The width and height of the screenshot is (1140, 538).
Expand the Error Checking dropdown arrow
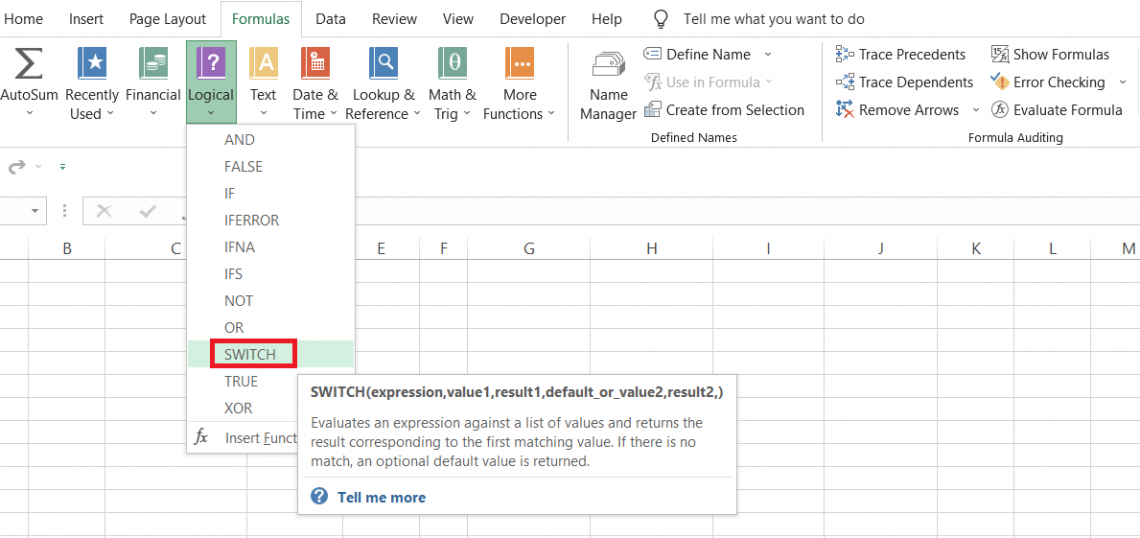click(x=1122, y=82)
